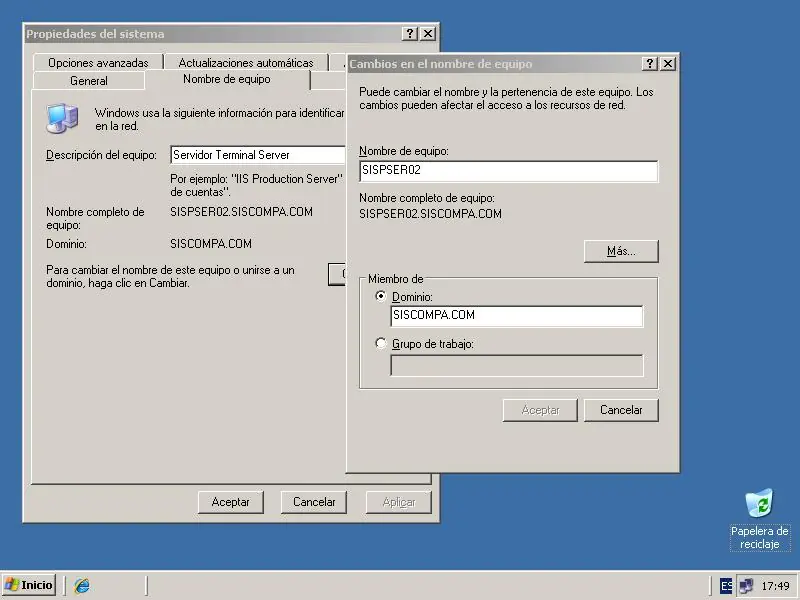Click the Más... button
This screenshot has width=800, height=600.
coord(621,251)
